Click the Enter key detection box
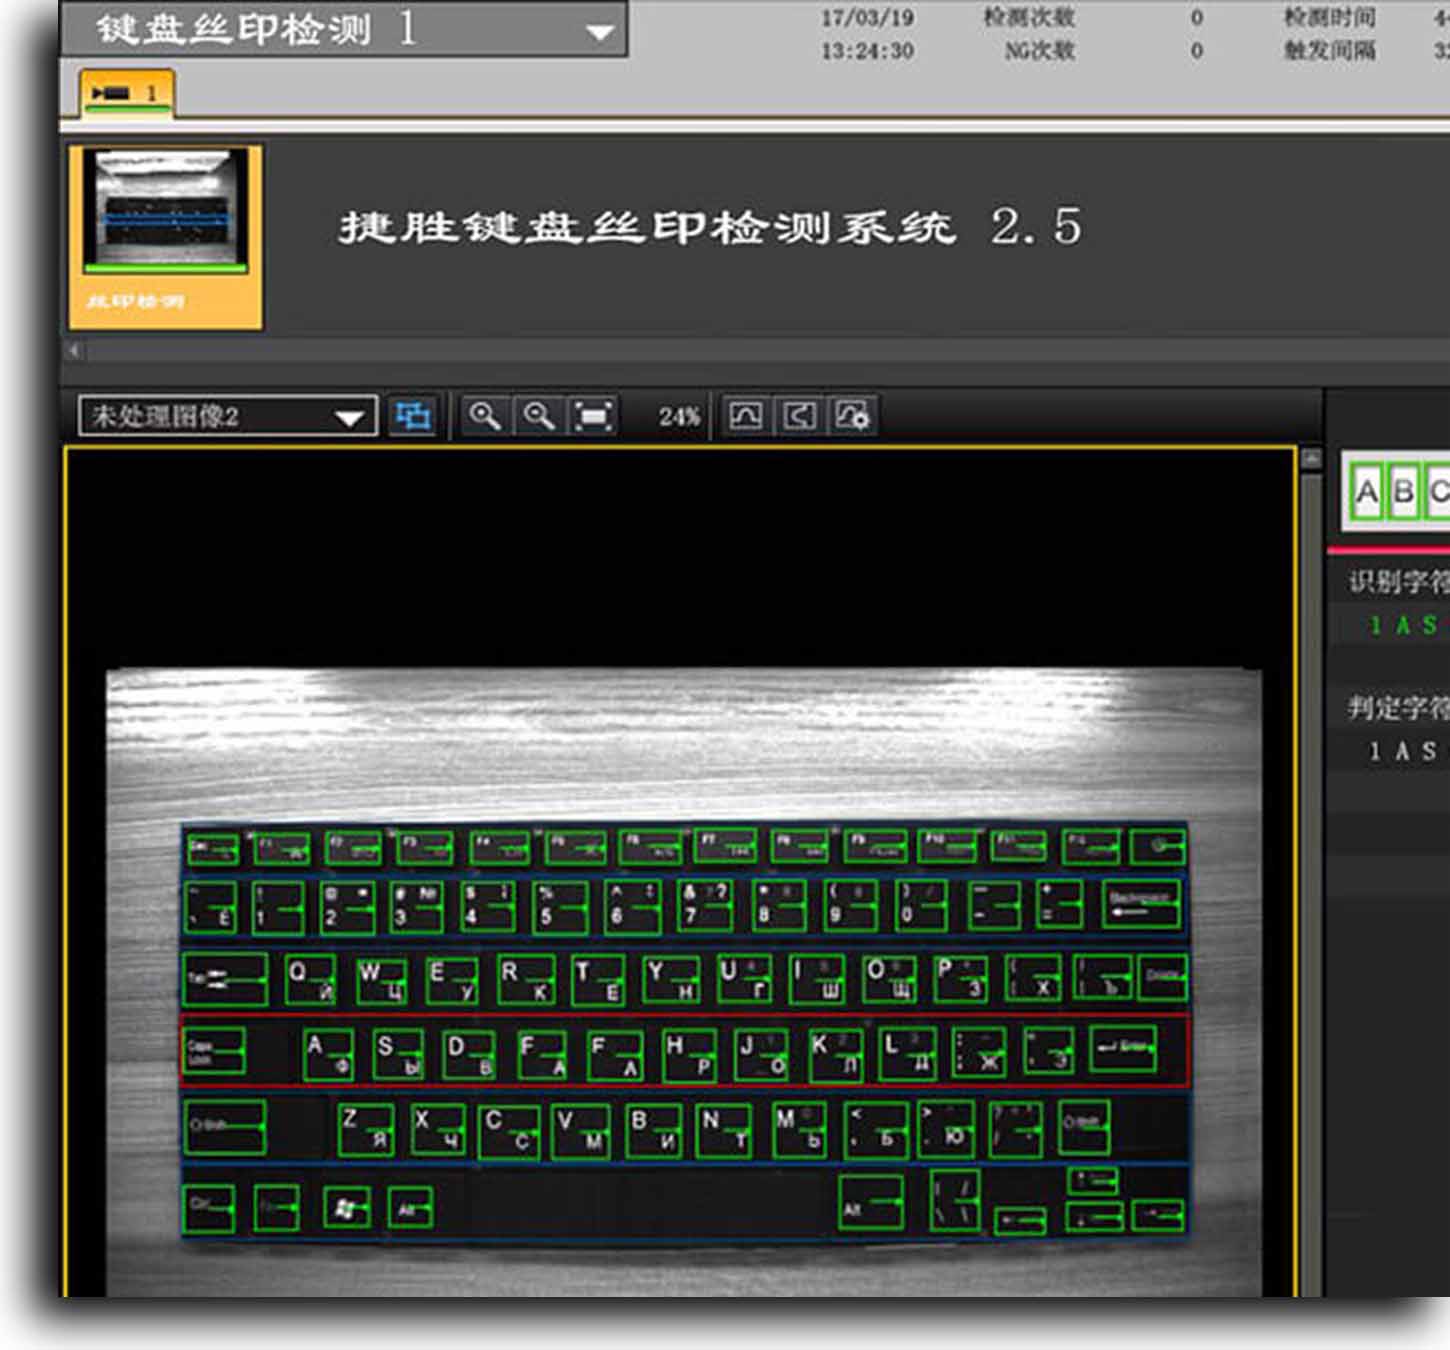 tap(1122, 1049)
